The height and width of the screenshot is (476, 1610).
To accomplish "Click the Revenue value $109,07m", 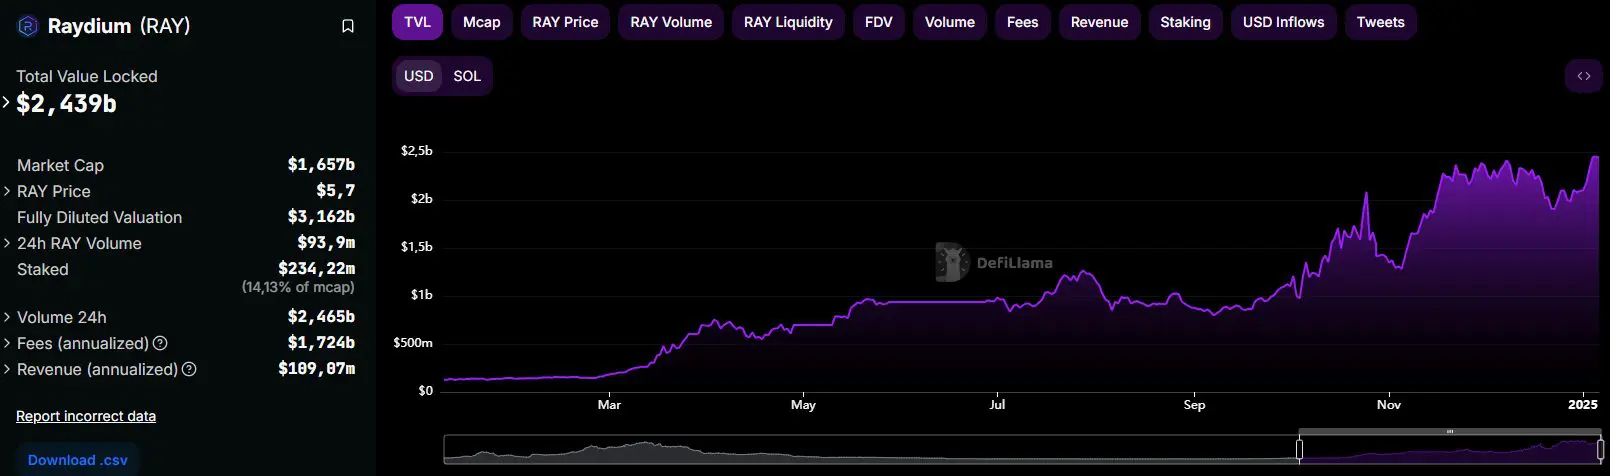I will (316, 368).
